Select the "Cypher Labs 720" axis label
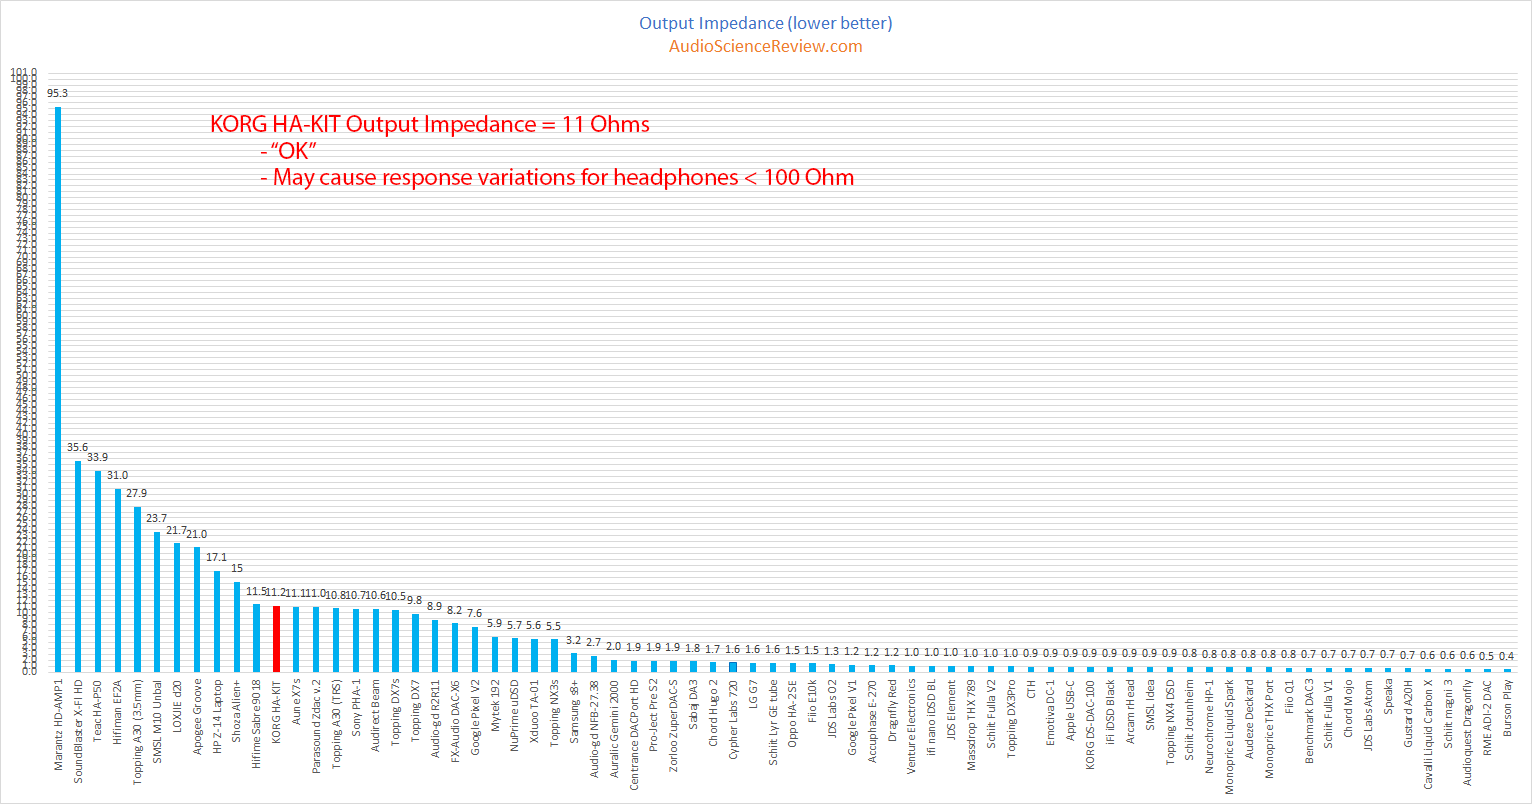The width and height of the screenshot is (1532, 804). click(x=734, y=721)
